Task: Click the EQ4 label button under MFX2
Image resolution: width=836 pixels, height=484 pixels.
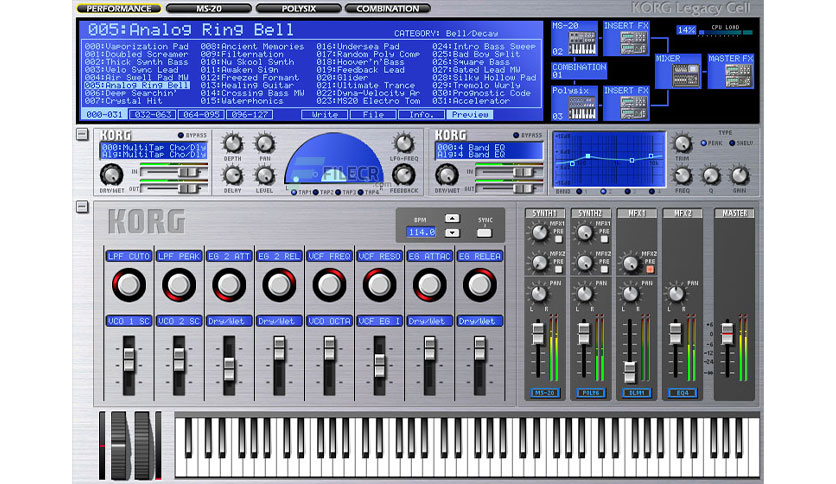Action: (x=682, y=393)
